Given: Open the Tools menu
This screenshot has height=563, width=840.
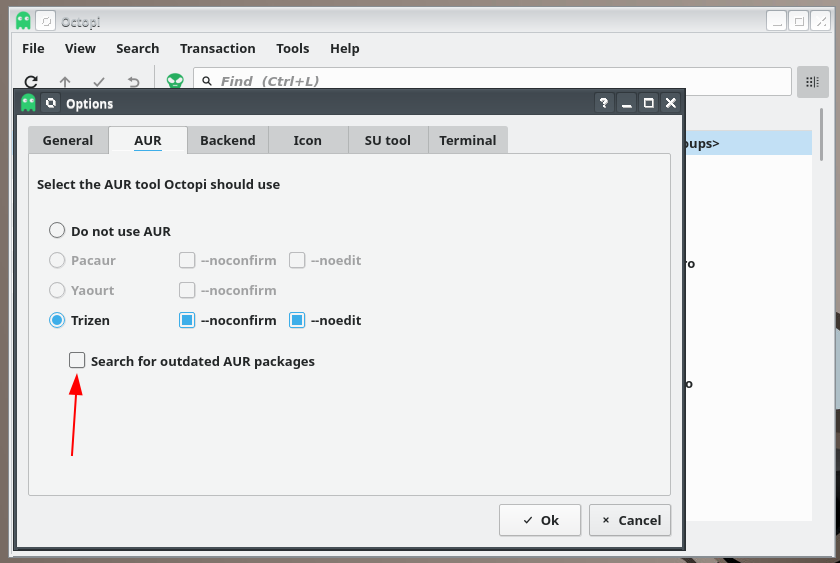Looking at the screenshot, I should point(292,48).
